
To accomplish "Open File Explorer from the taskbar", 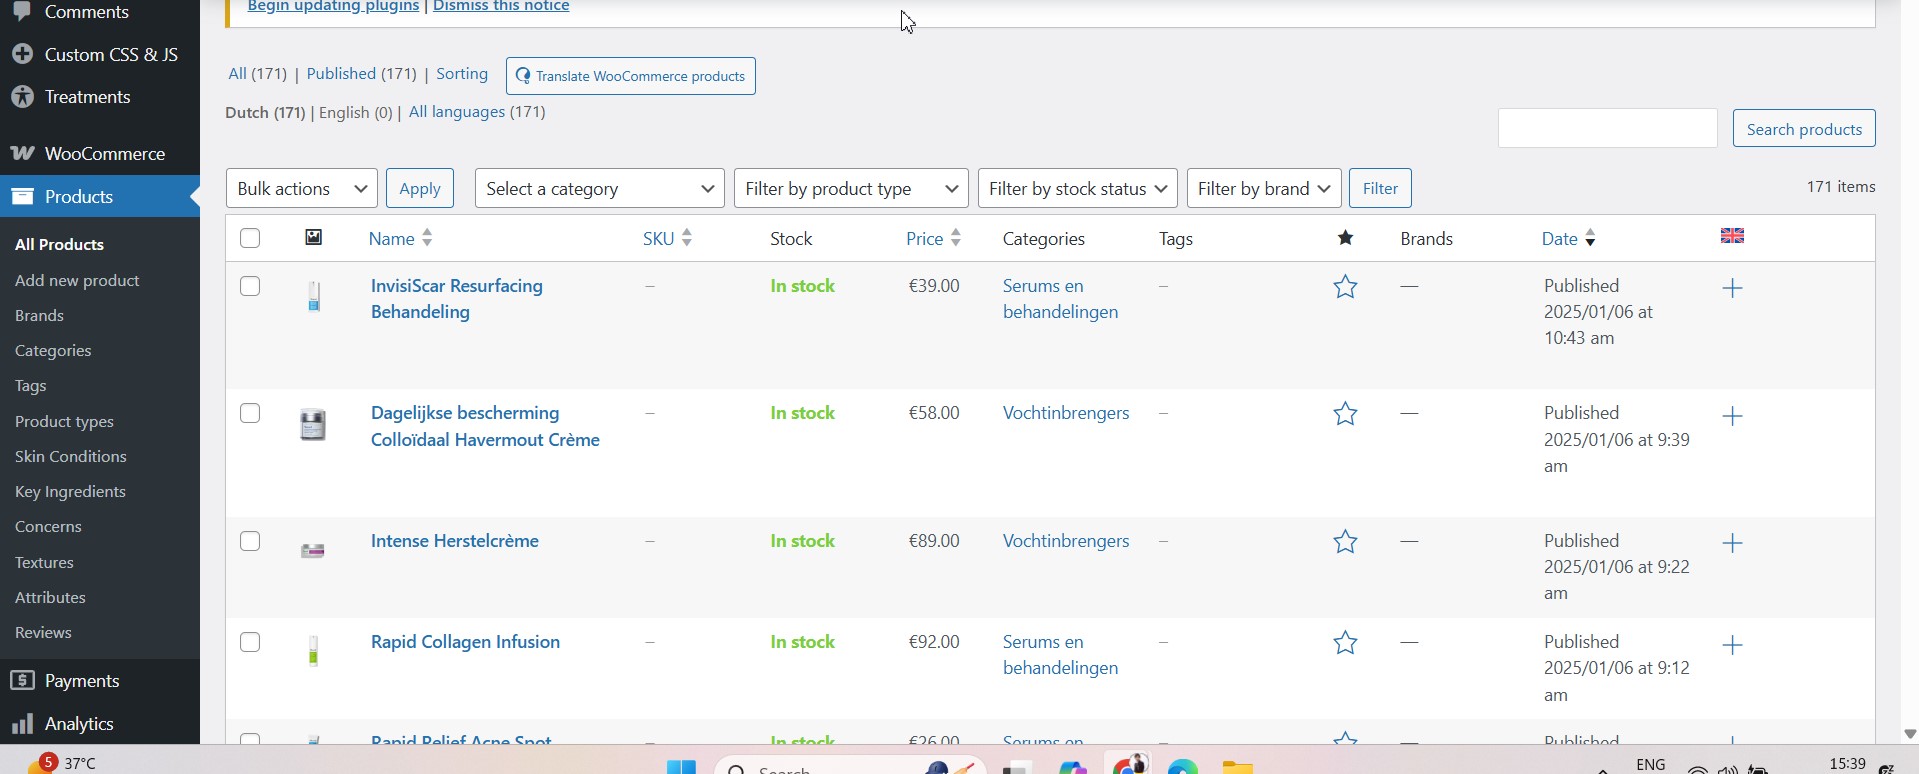I will (x=1238, y=767).
